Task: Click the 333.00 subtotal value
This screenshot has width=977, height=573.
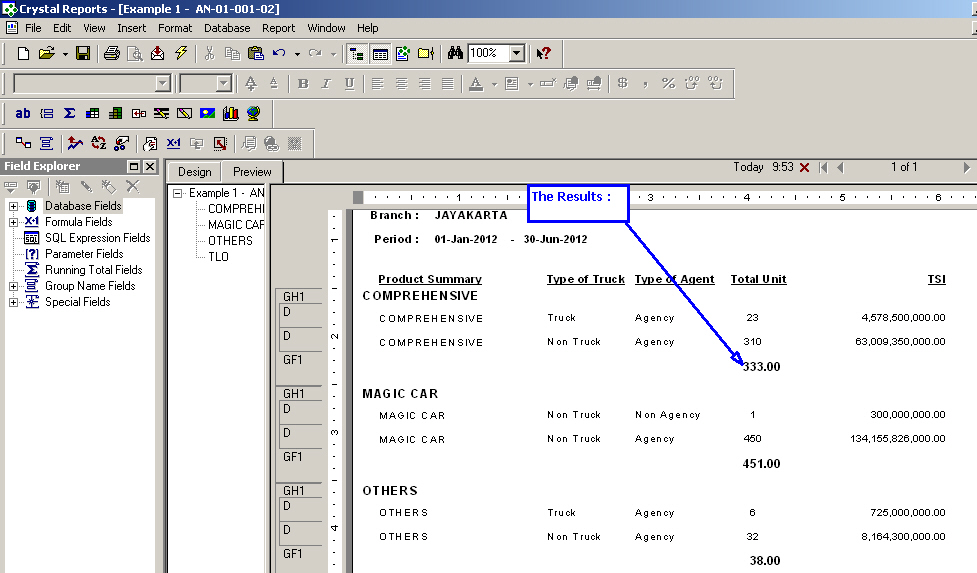Action: click(x=761, y=367)
